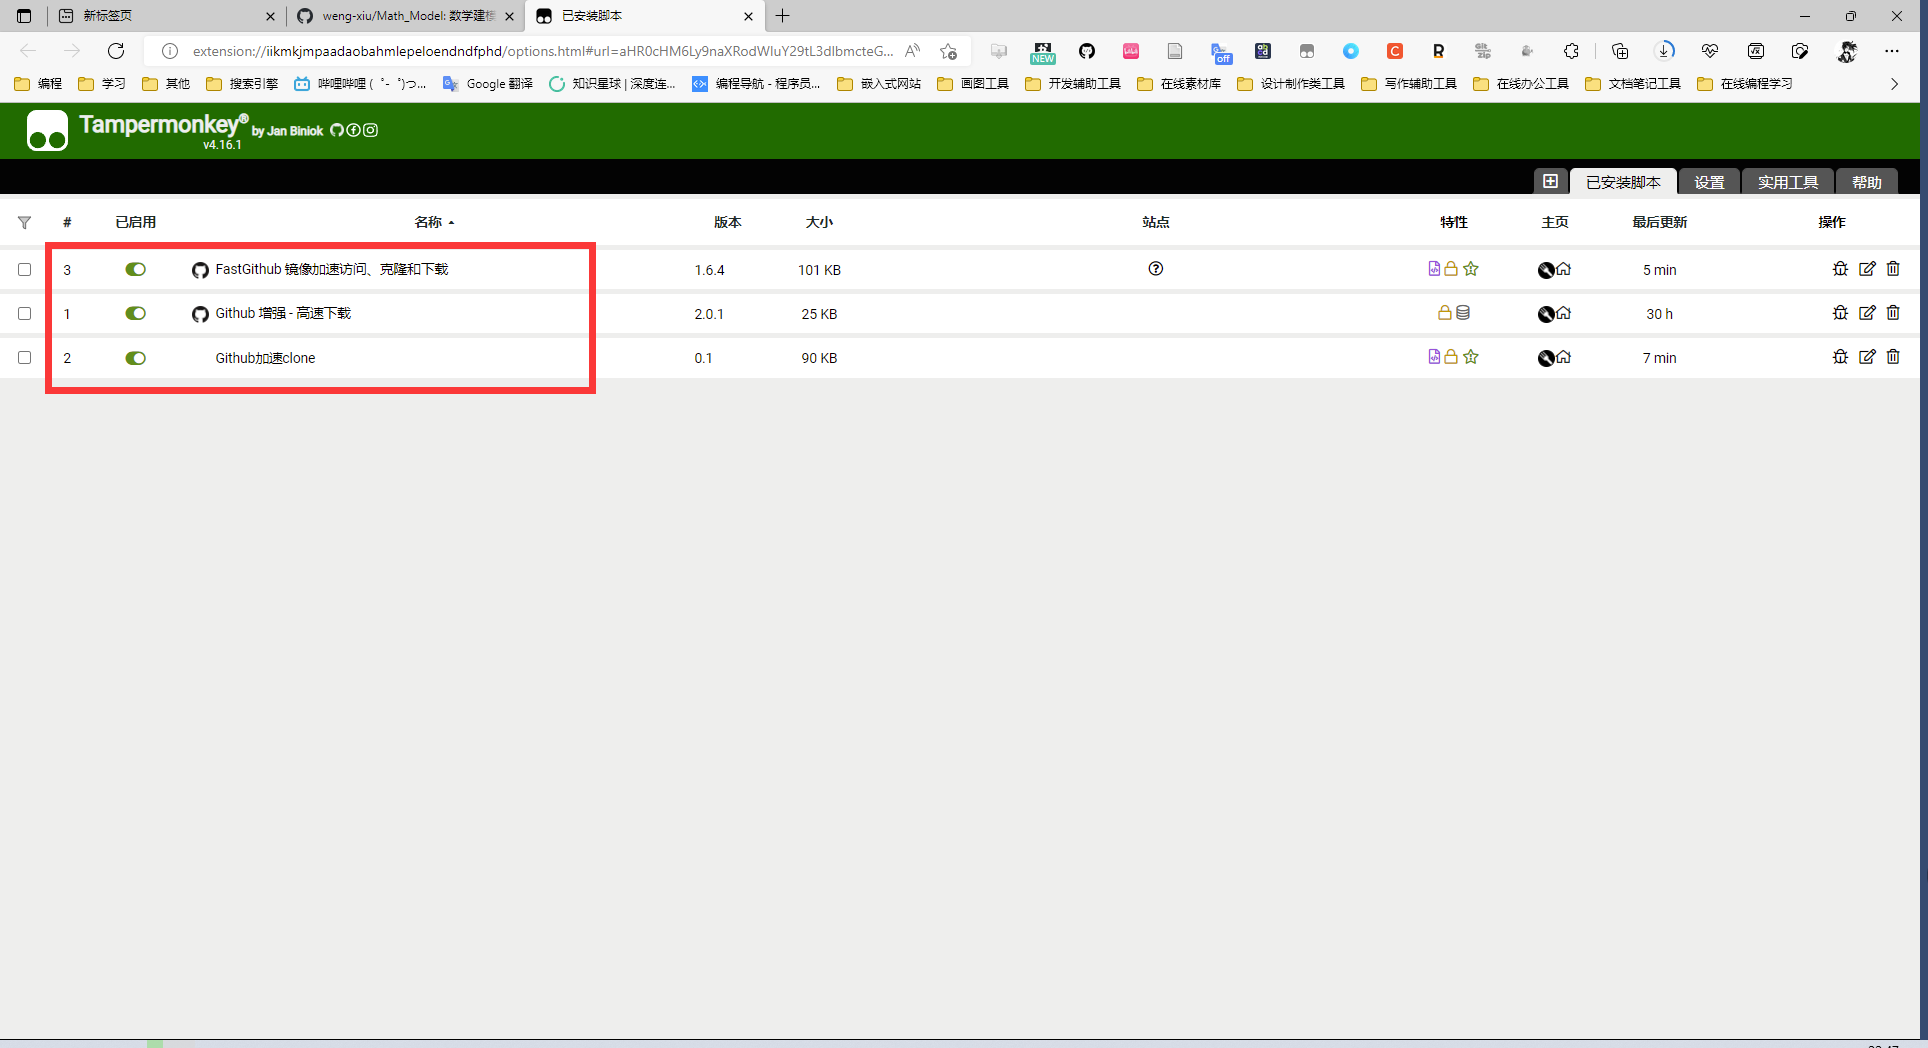Add this page to favorites star icon
Viewport: 1928px width, 1048px height.
(948, 51)
